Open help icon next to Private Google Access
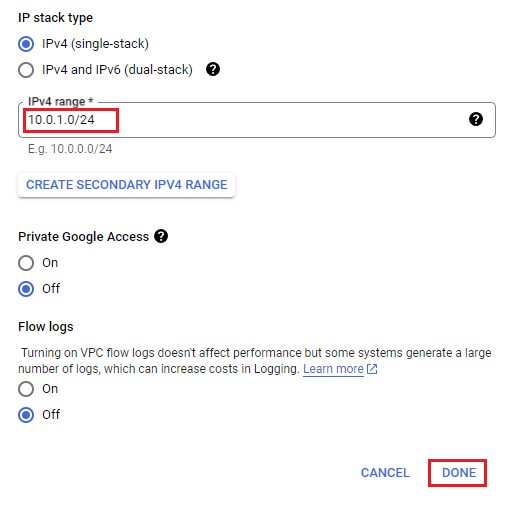Viewport: 525px width, 524px height. coord(161,236)
